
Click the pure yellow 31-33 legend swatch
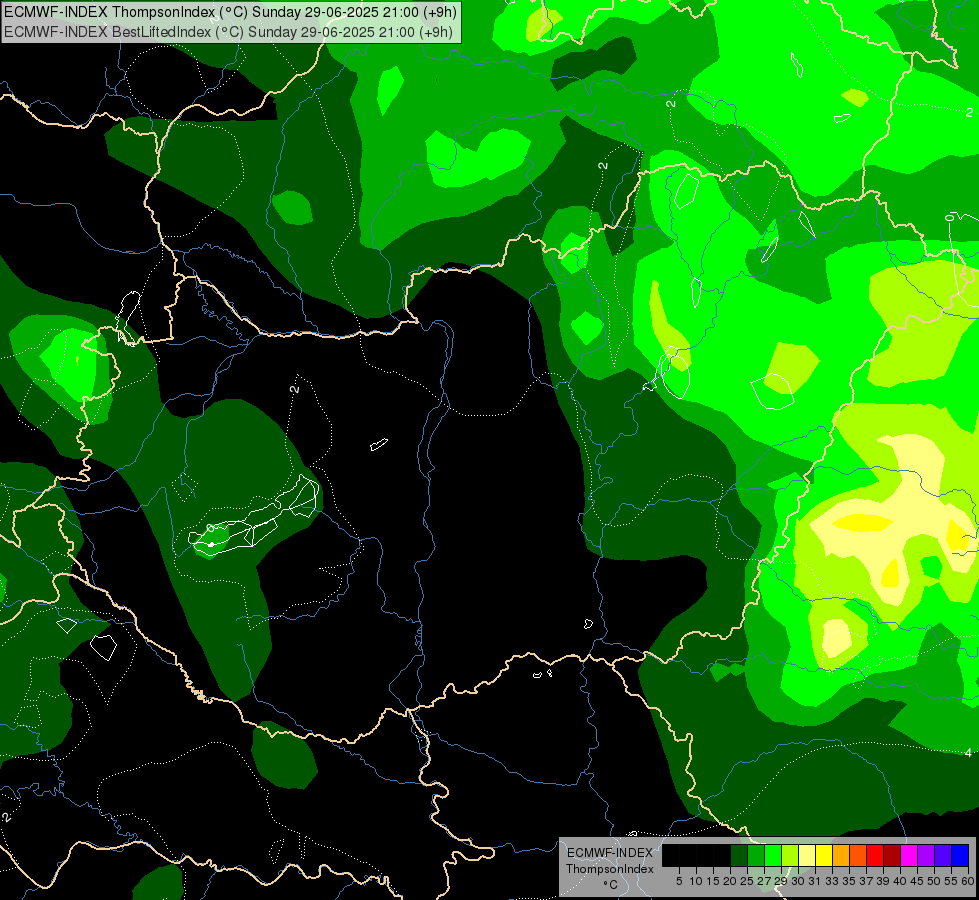[x=824, y=856]
